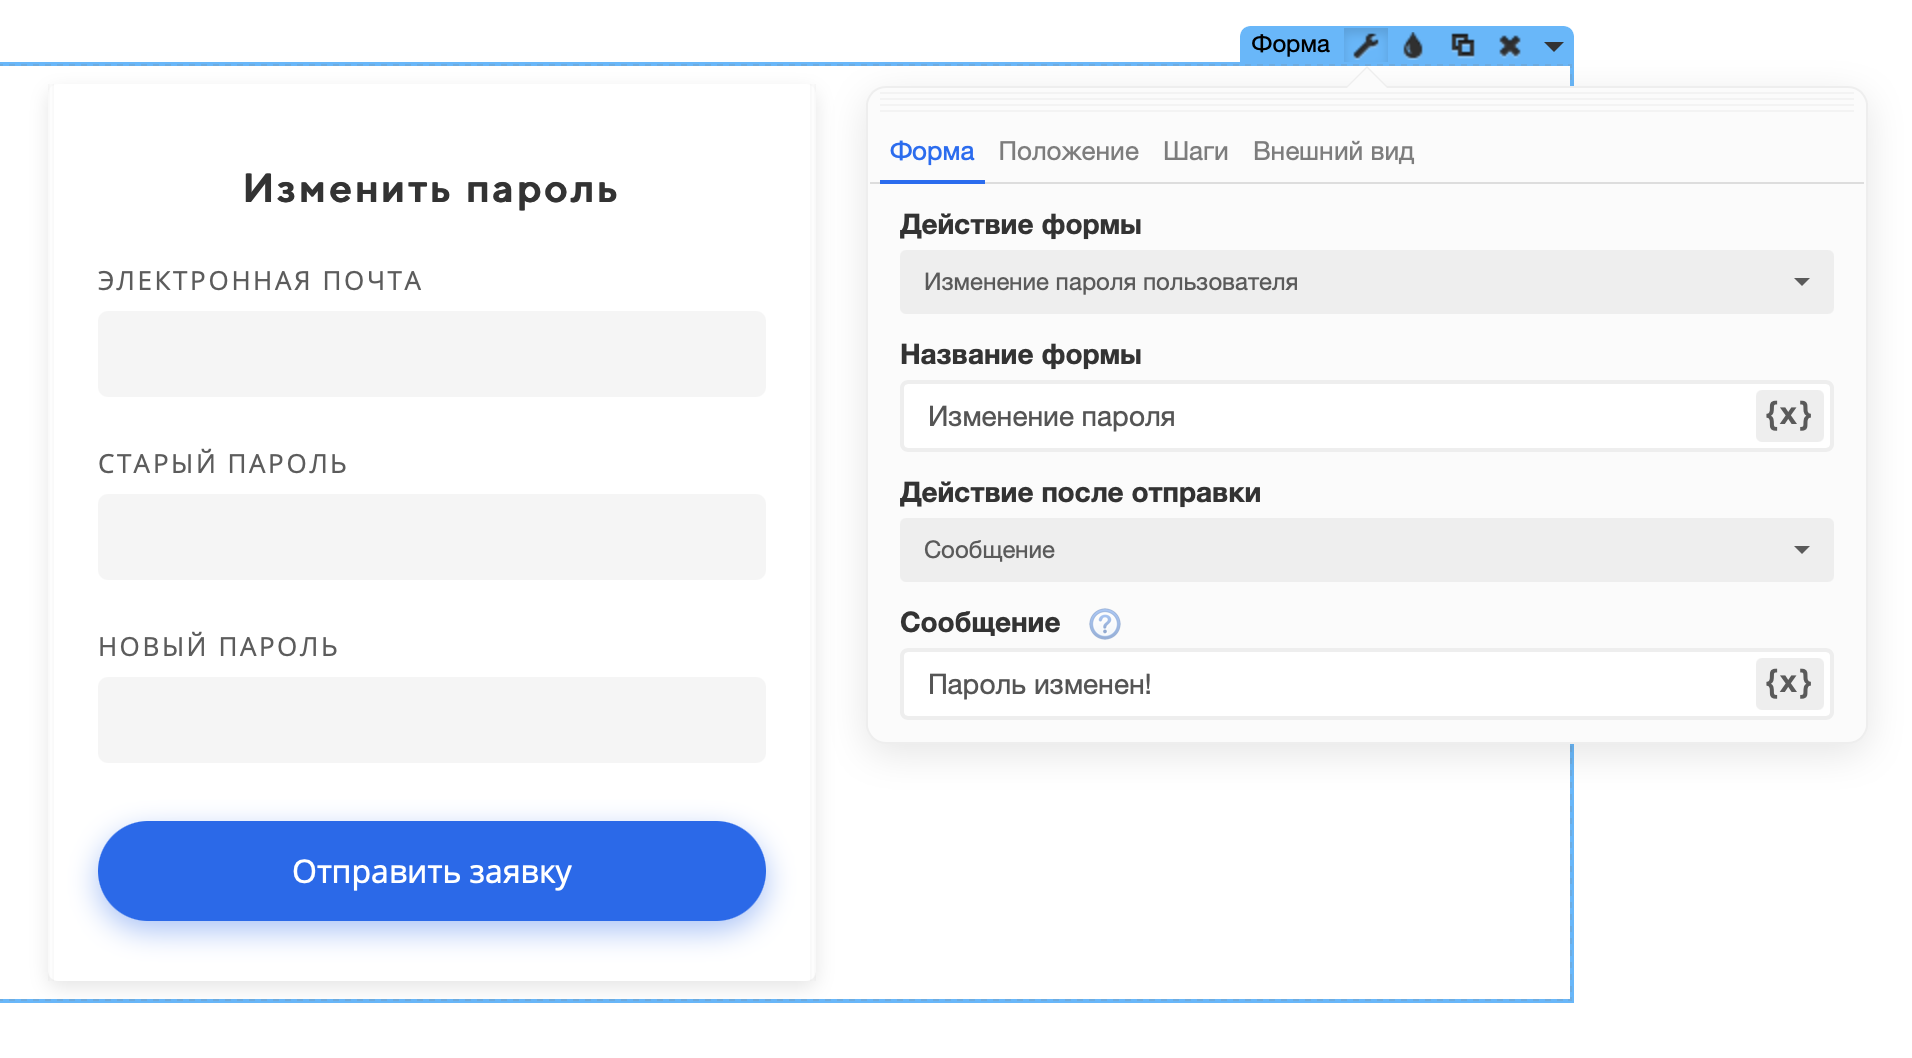Delete the form block with X icon
Image resolution: width=1912 pixels, height=1058 pixels.
tap(1510, 45)
